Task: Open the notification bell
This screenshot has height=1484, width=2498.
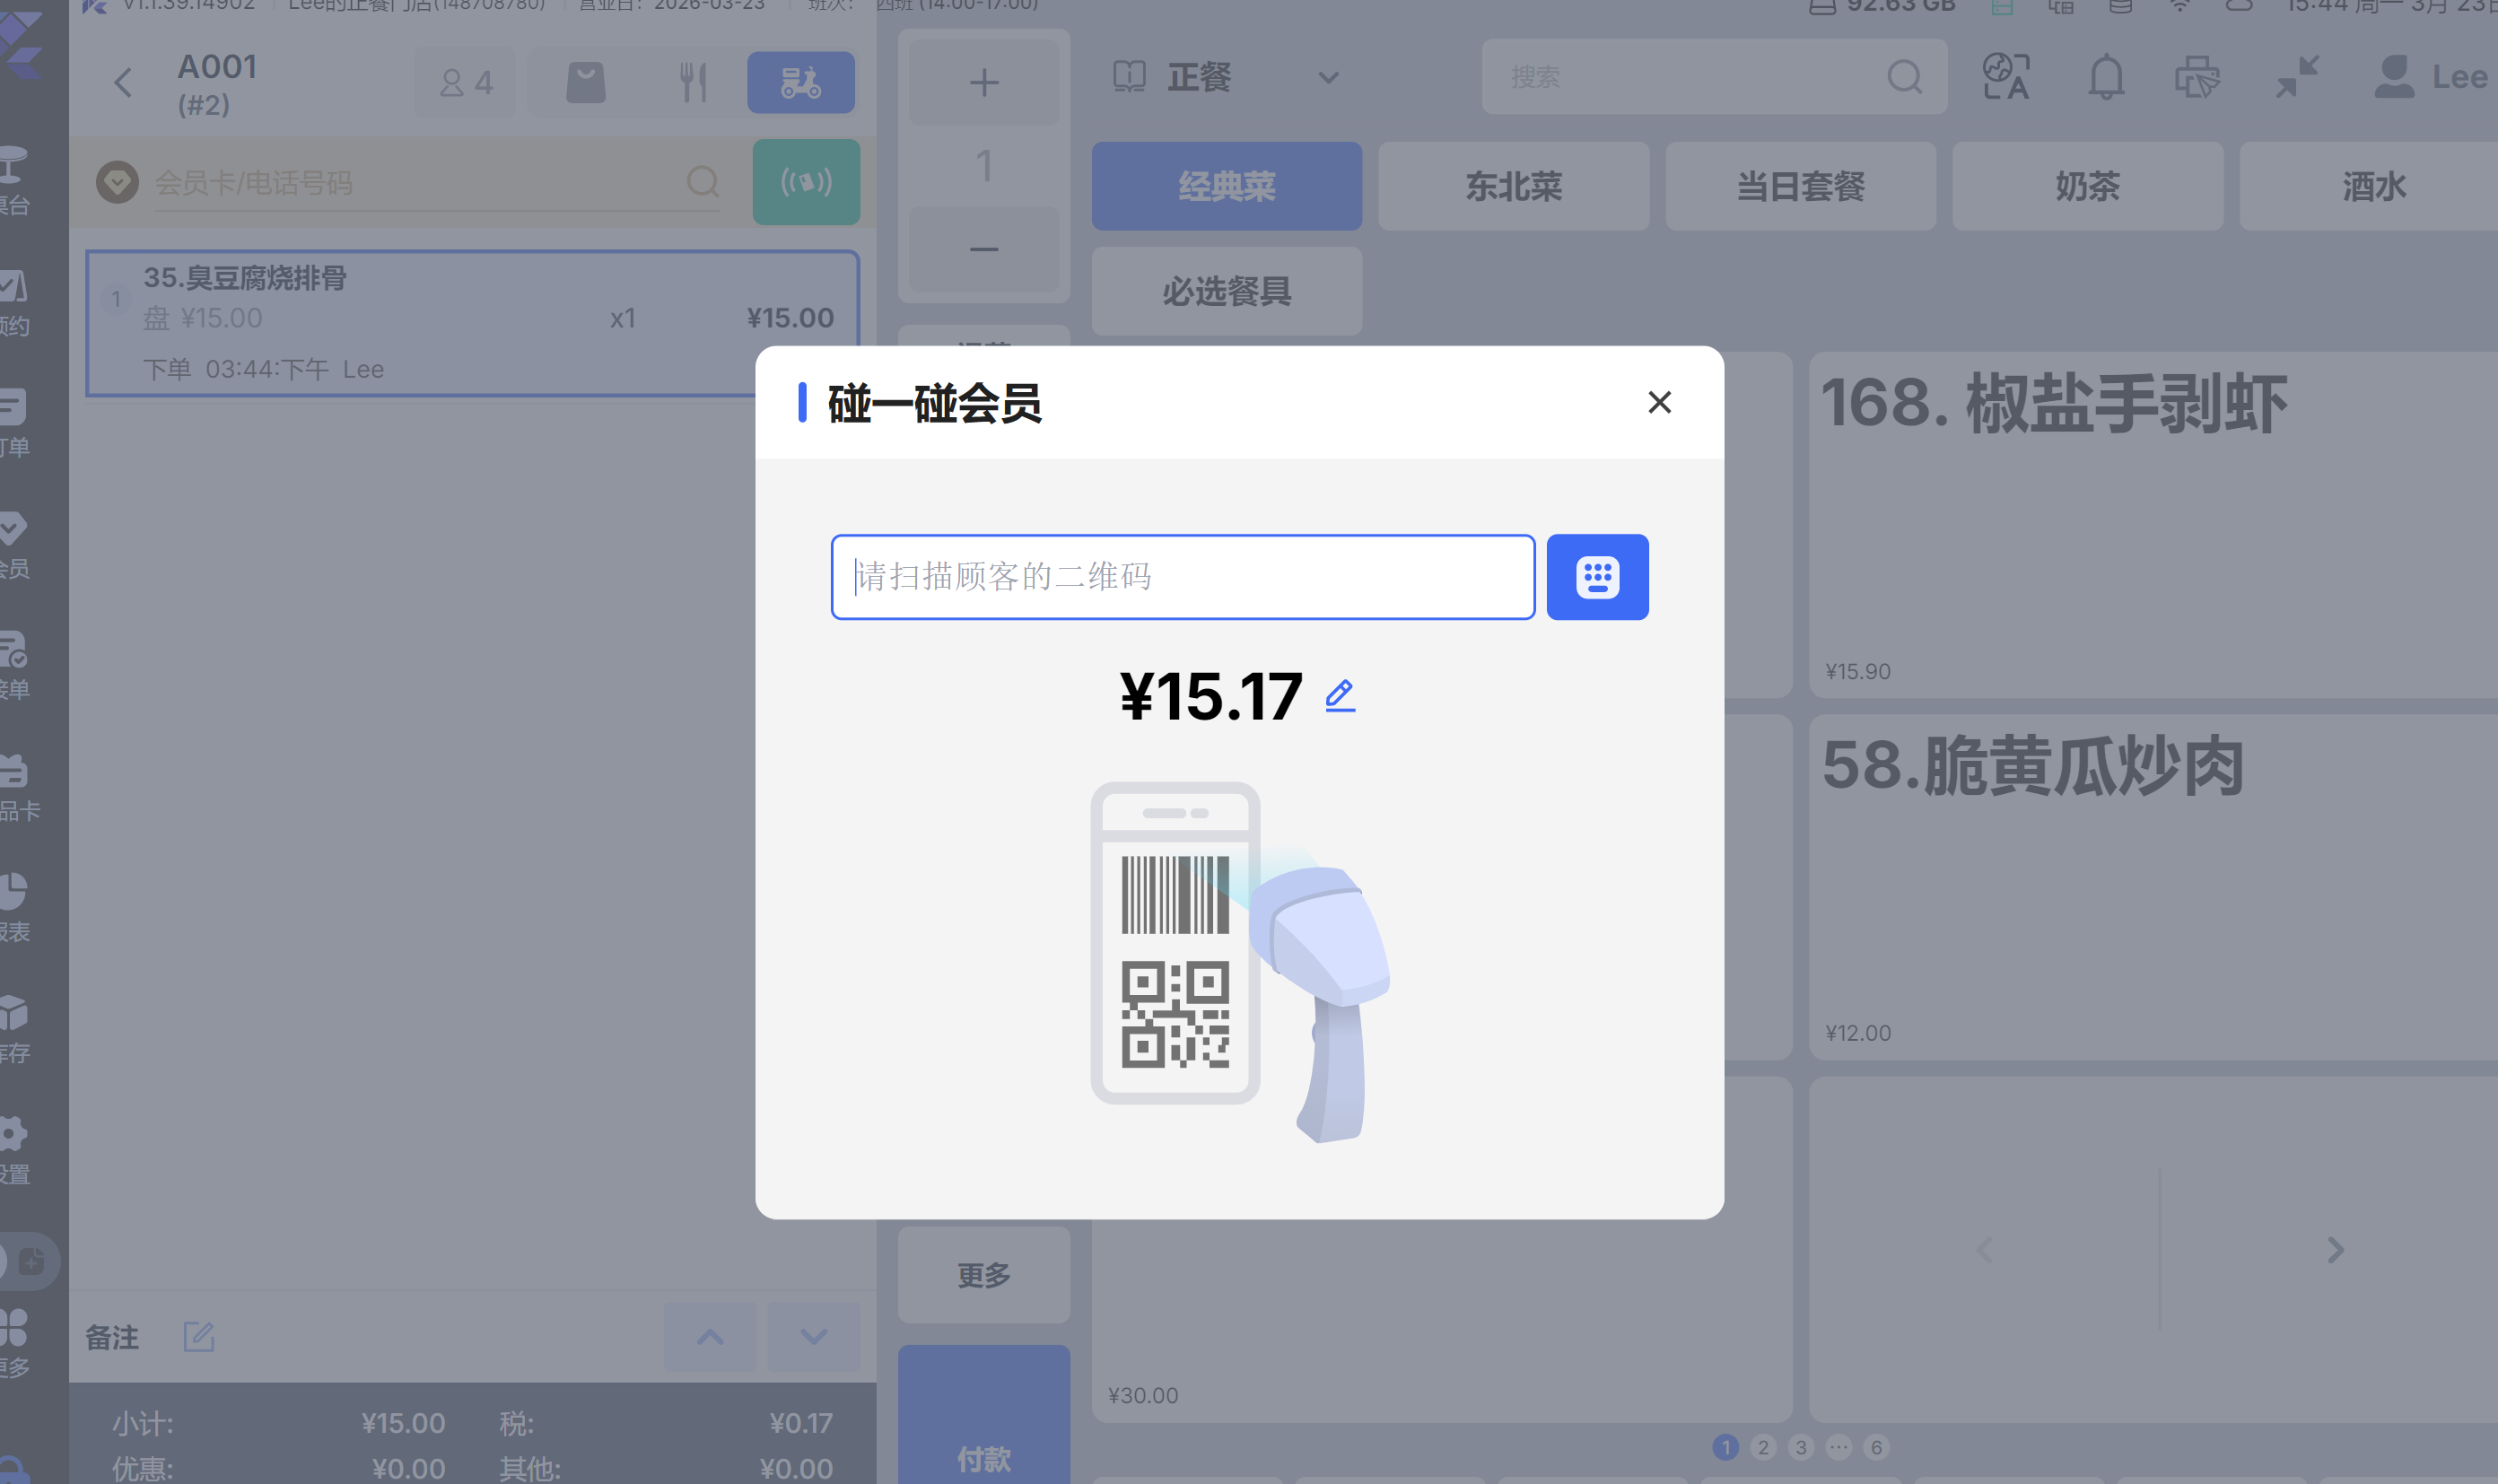Action: [2105, 77]
